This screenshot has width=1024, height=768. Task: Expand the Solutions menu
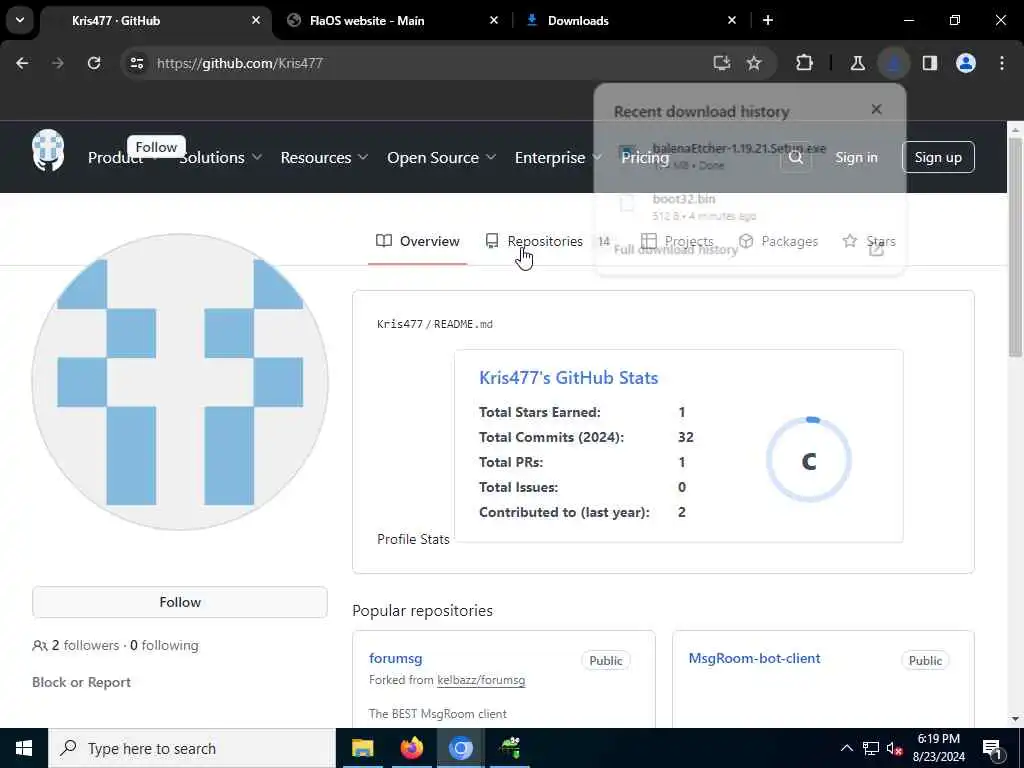point(221,157)
